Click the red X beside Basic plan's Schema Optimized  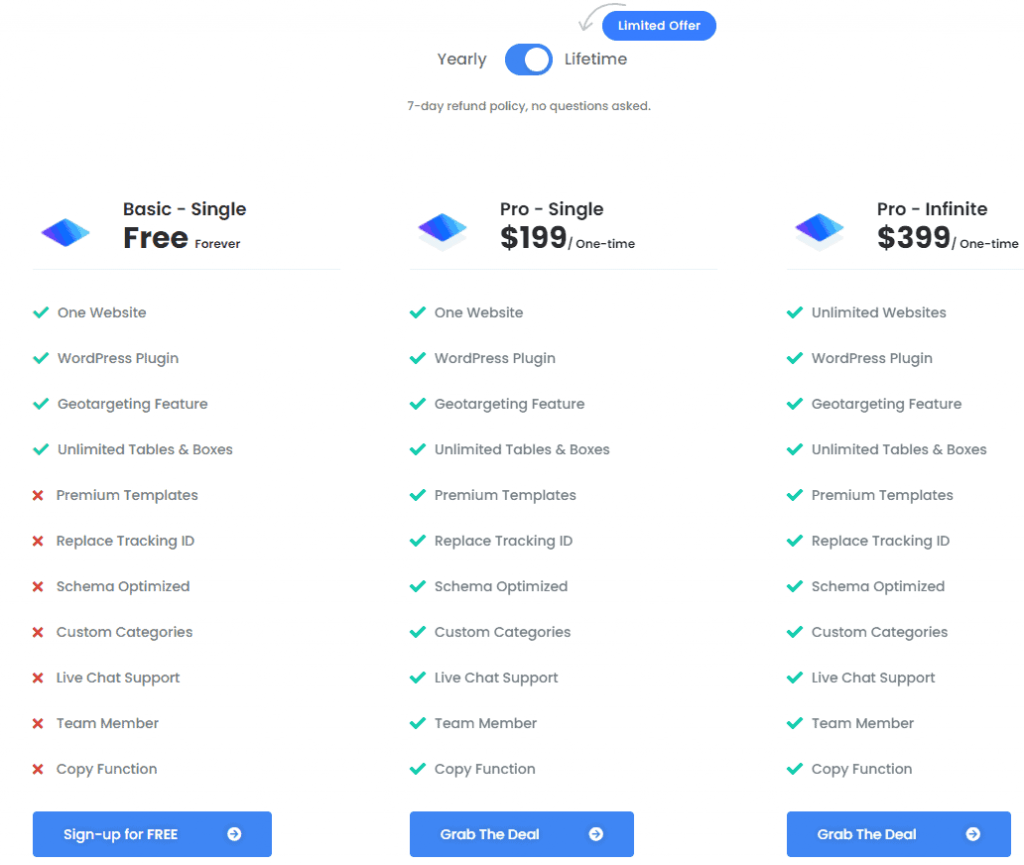pos(38,587)
